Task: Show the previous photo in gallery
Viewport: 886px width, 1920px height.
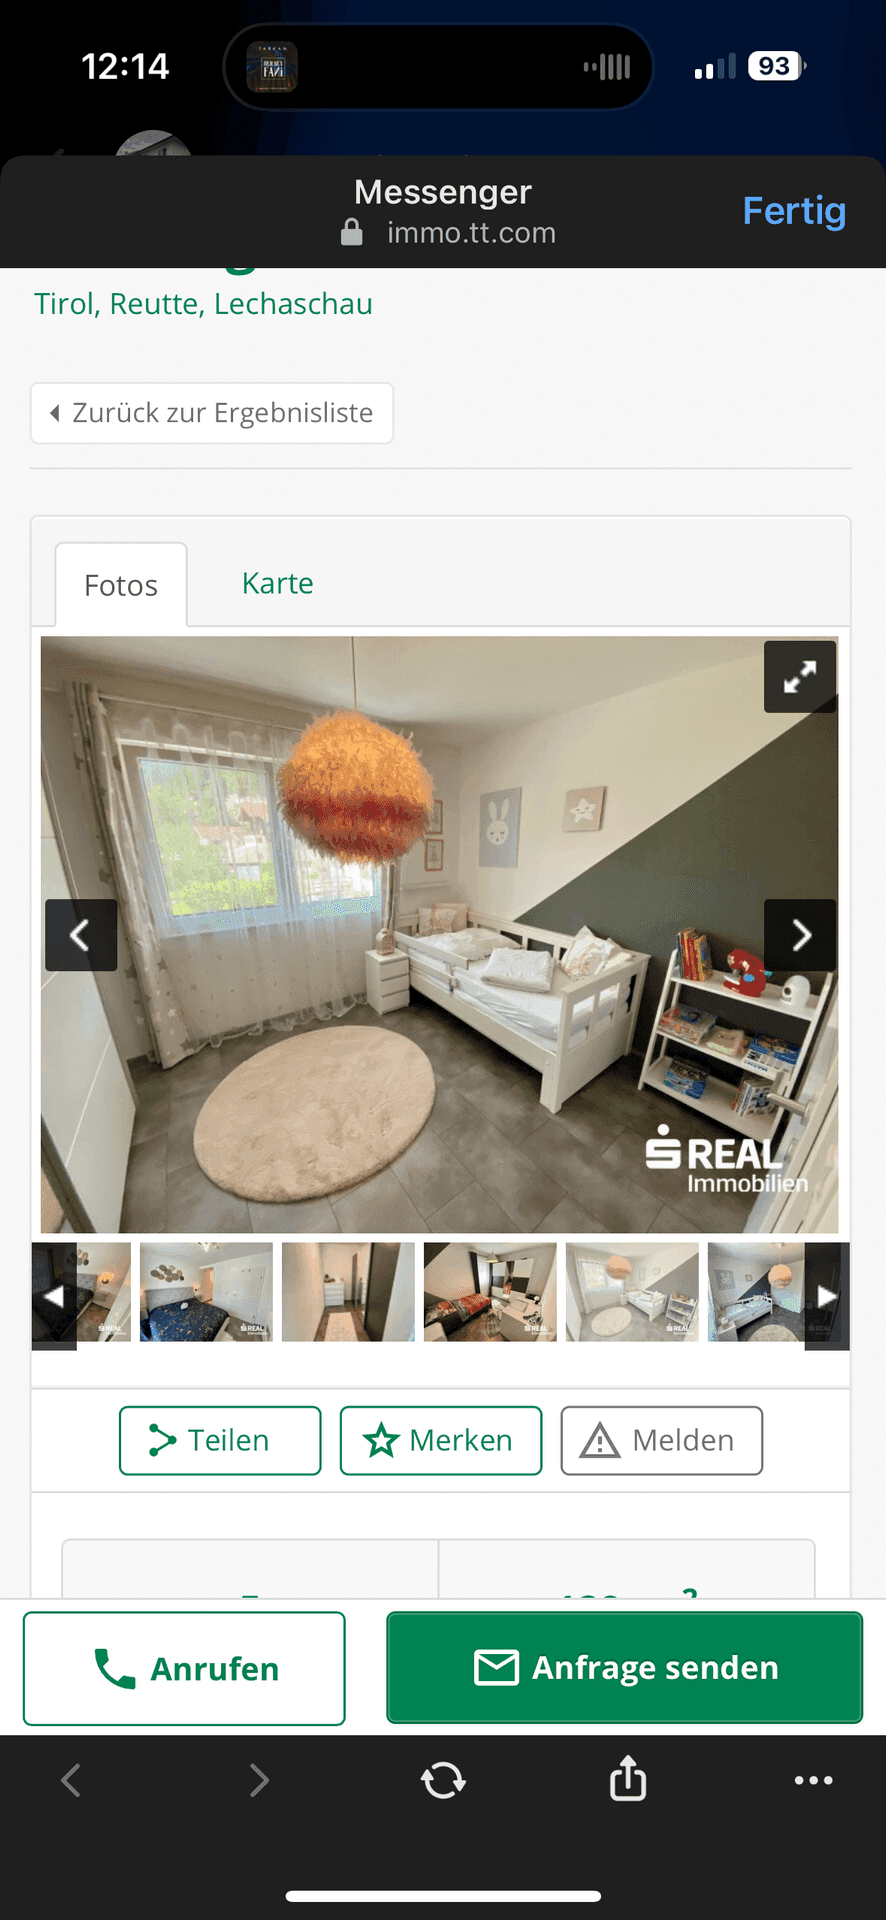Action: pos(81,935)
